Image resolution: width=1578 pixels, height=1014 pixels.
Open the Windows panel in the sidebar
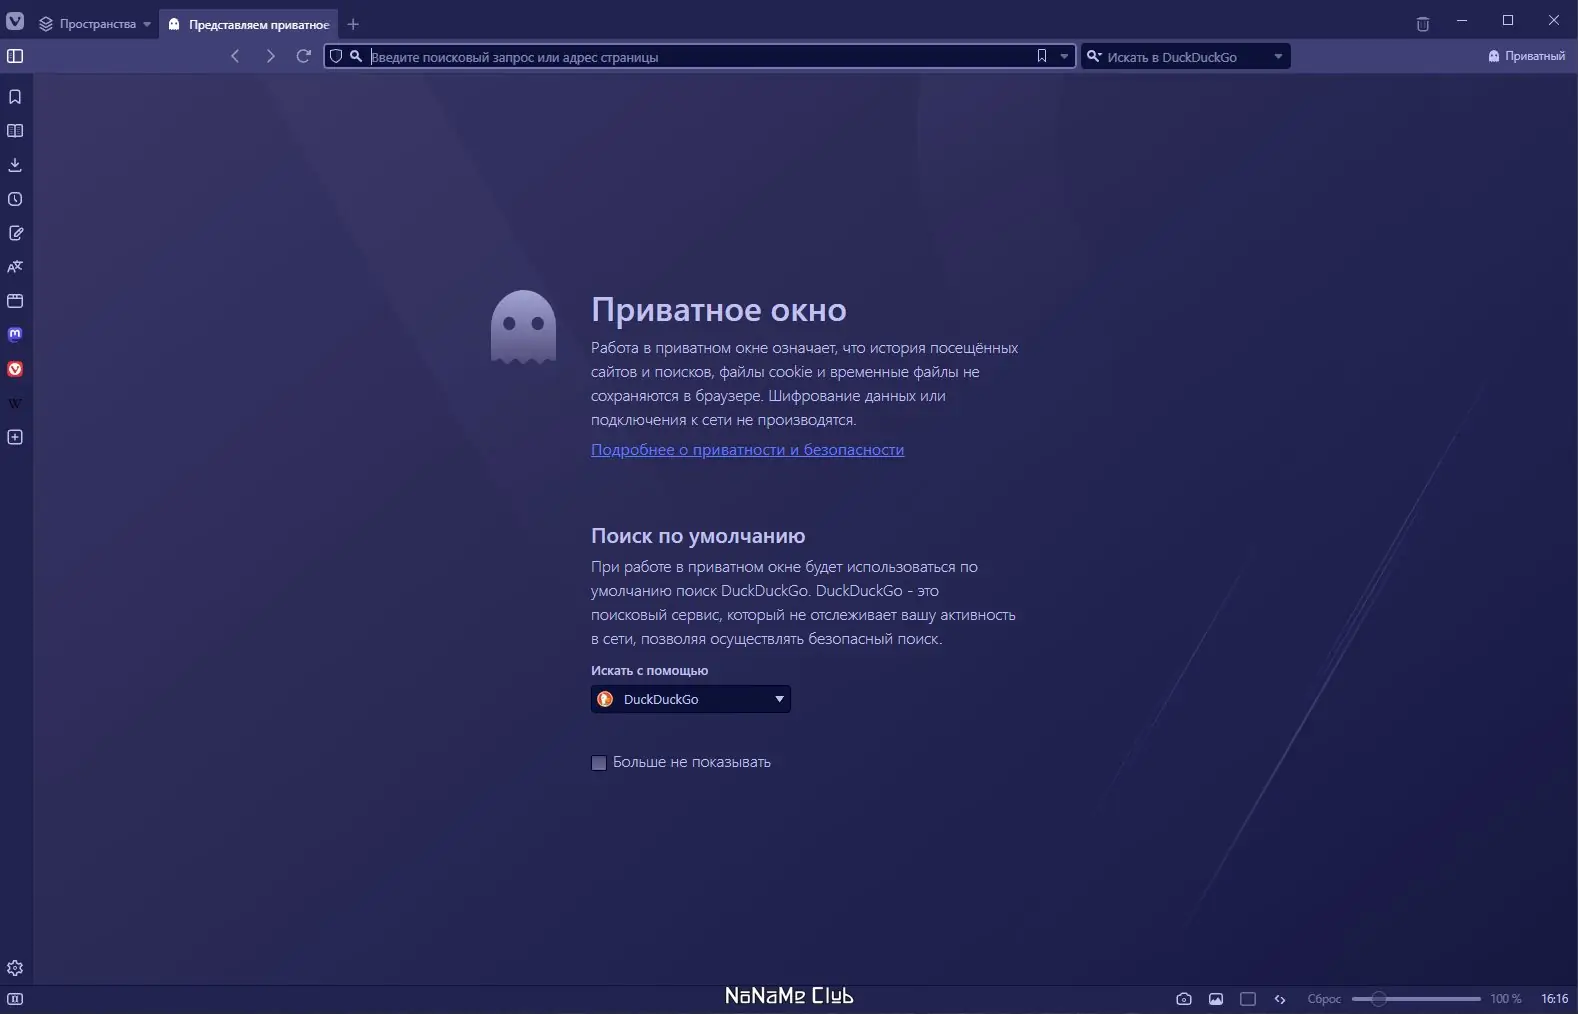(x=15, y=301)
